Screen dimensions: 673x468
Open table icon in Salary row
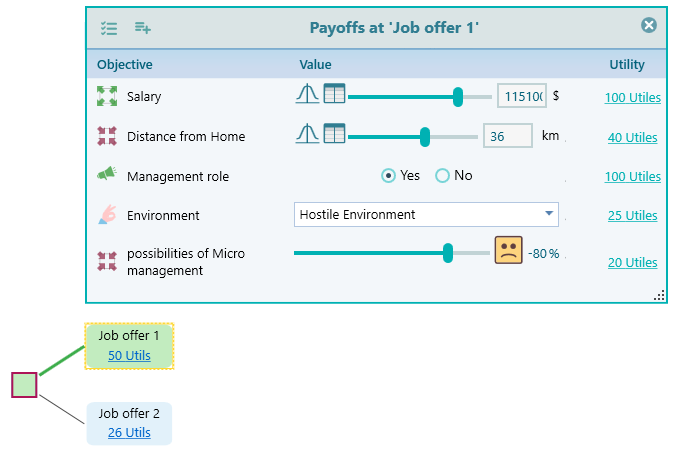click(334, 95)
